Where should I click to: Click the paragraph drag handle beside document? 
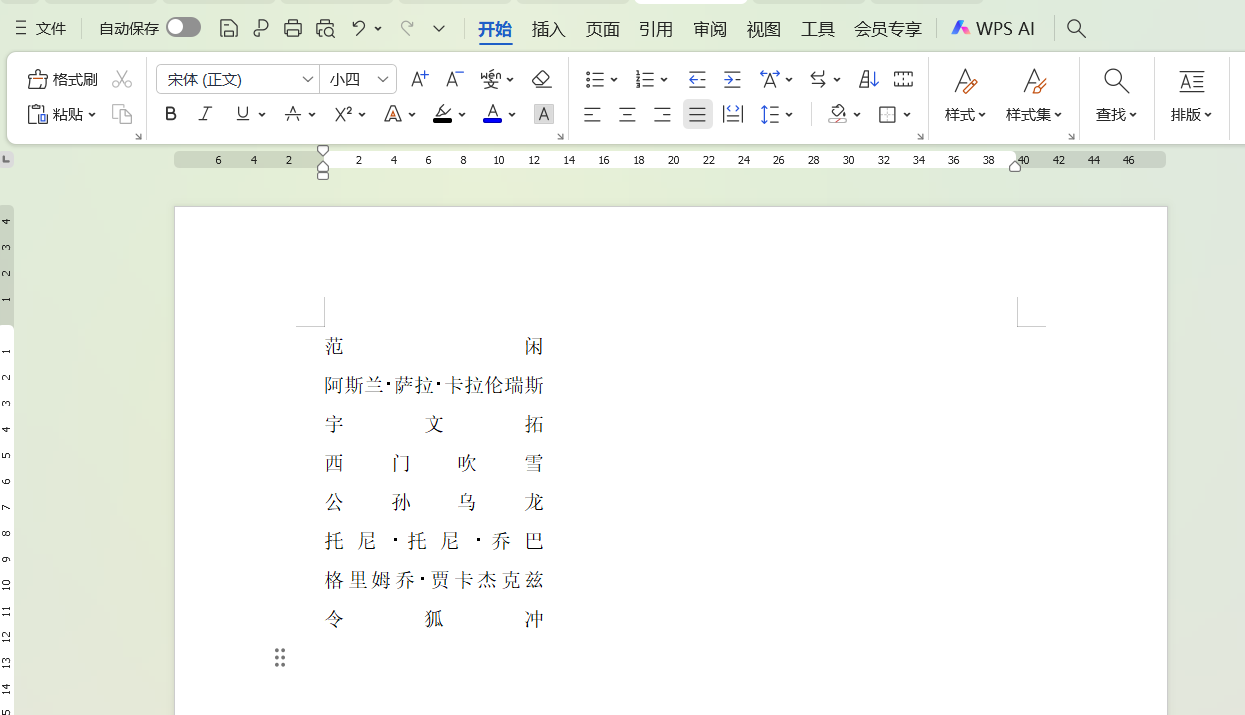[280, 657]
